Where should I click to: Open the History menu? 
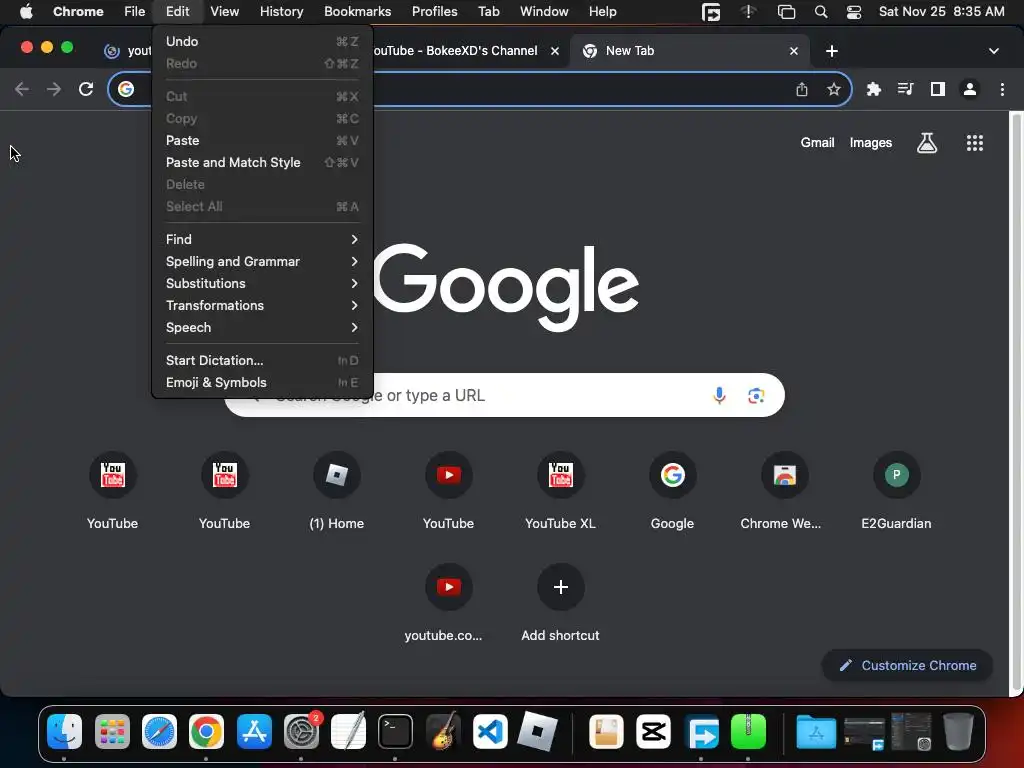(281, 11)
